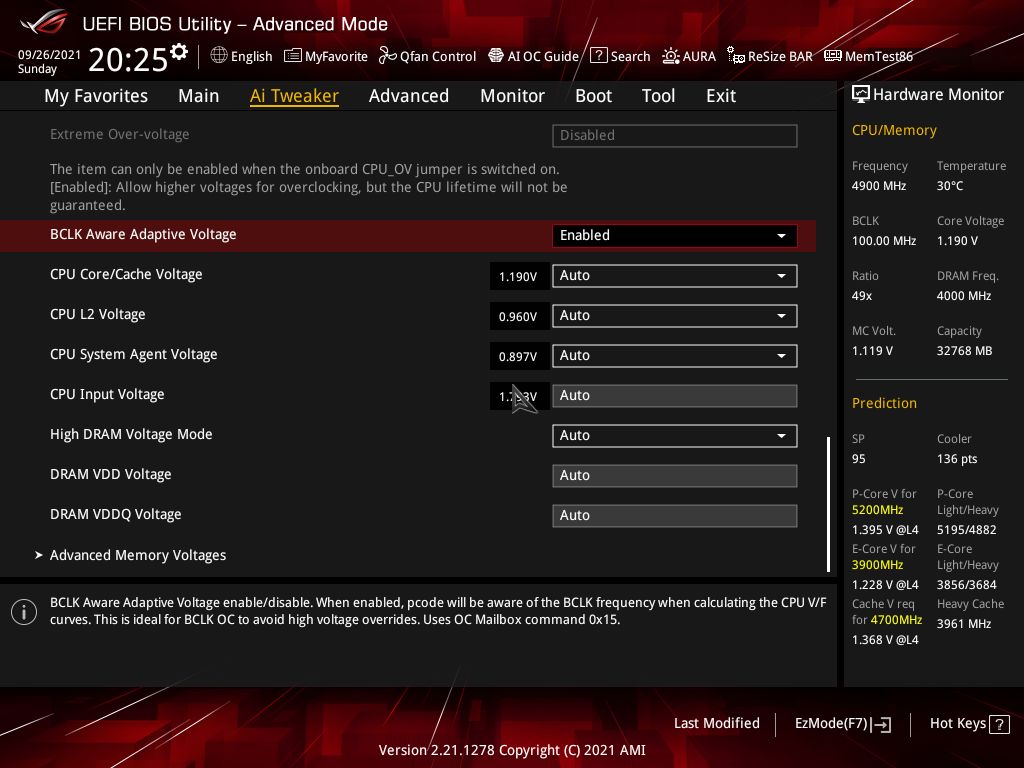Viewport: 1024px width, 768px height.
Task: Click the CPU Input Voltage field
Action: 675,396
